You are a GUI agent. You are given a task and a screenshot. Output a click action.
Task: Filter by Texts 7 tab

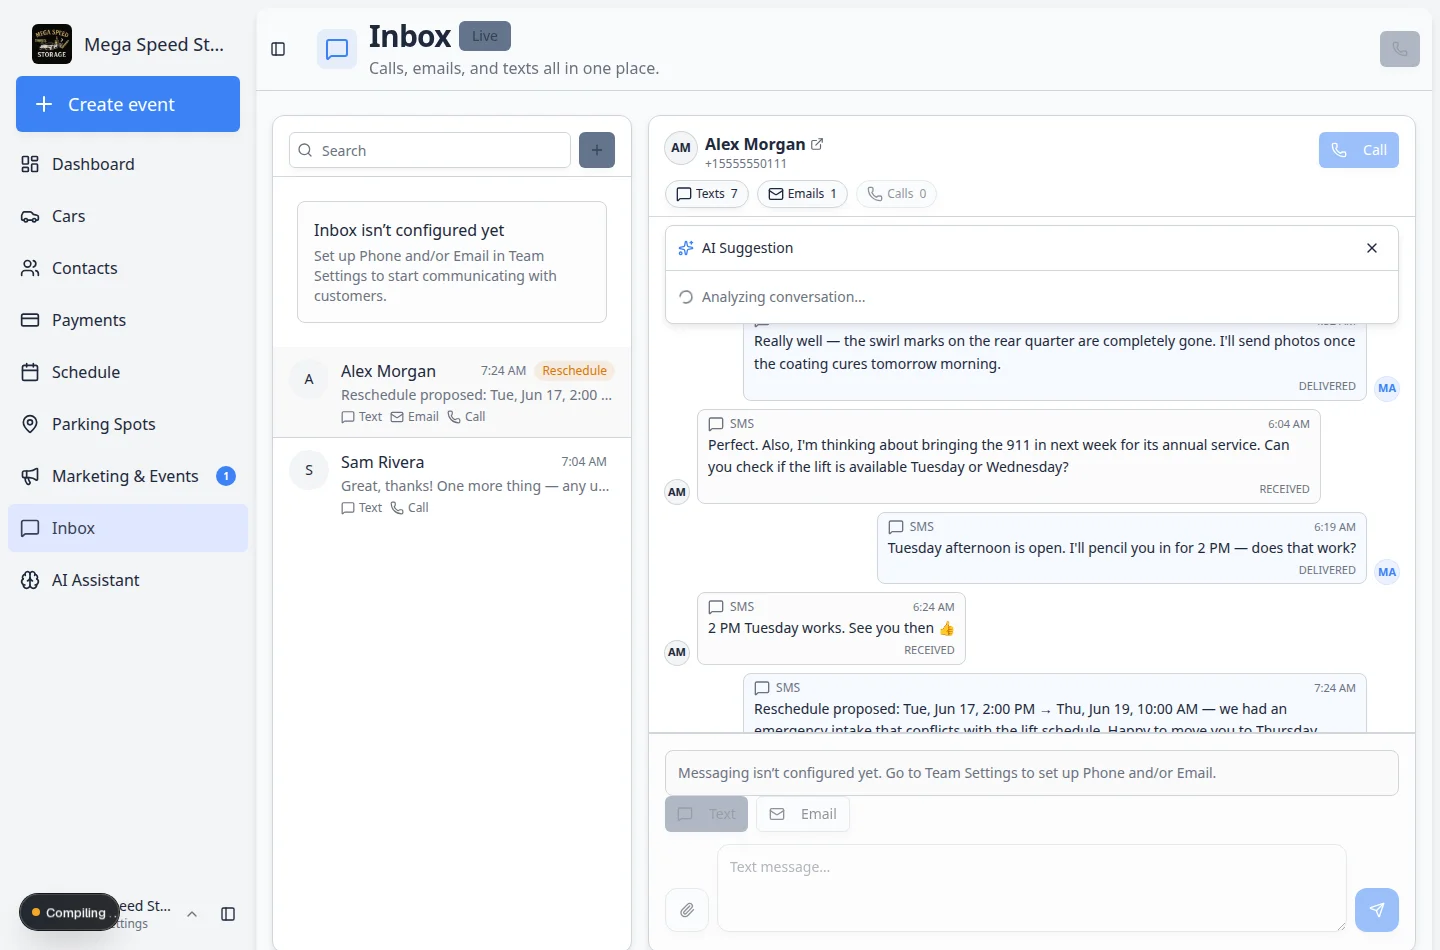tap(707, 194)
